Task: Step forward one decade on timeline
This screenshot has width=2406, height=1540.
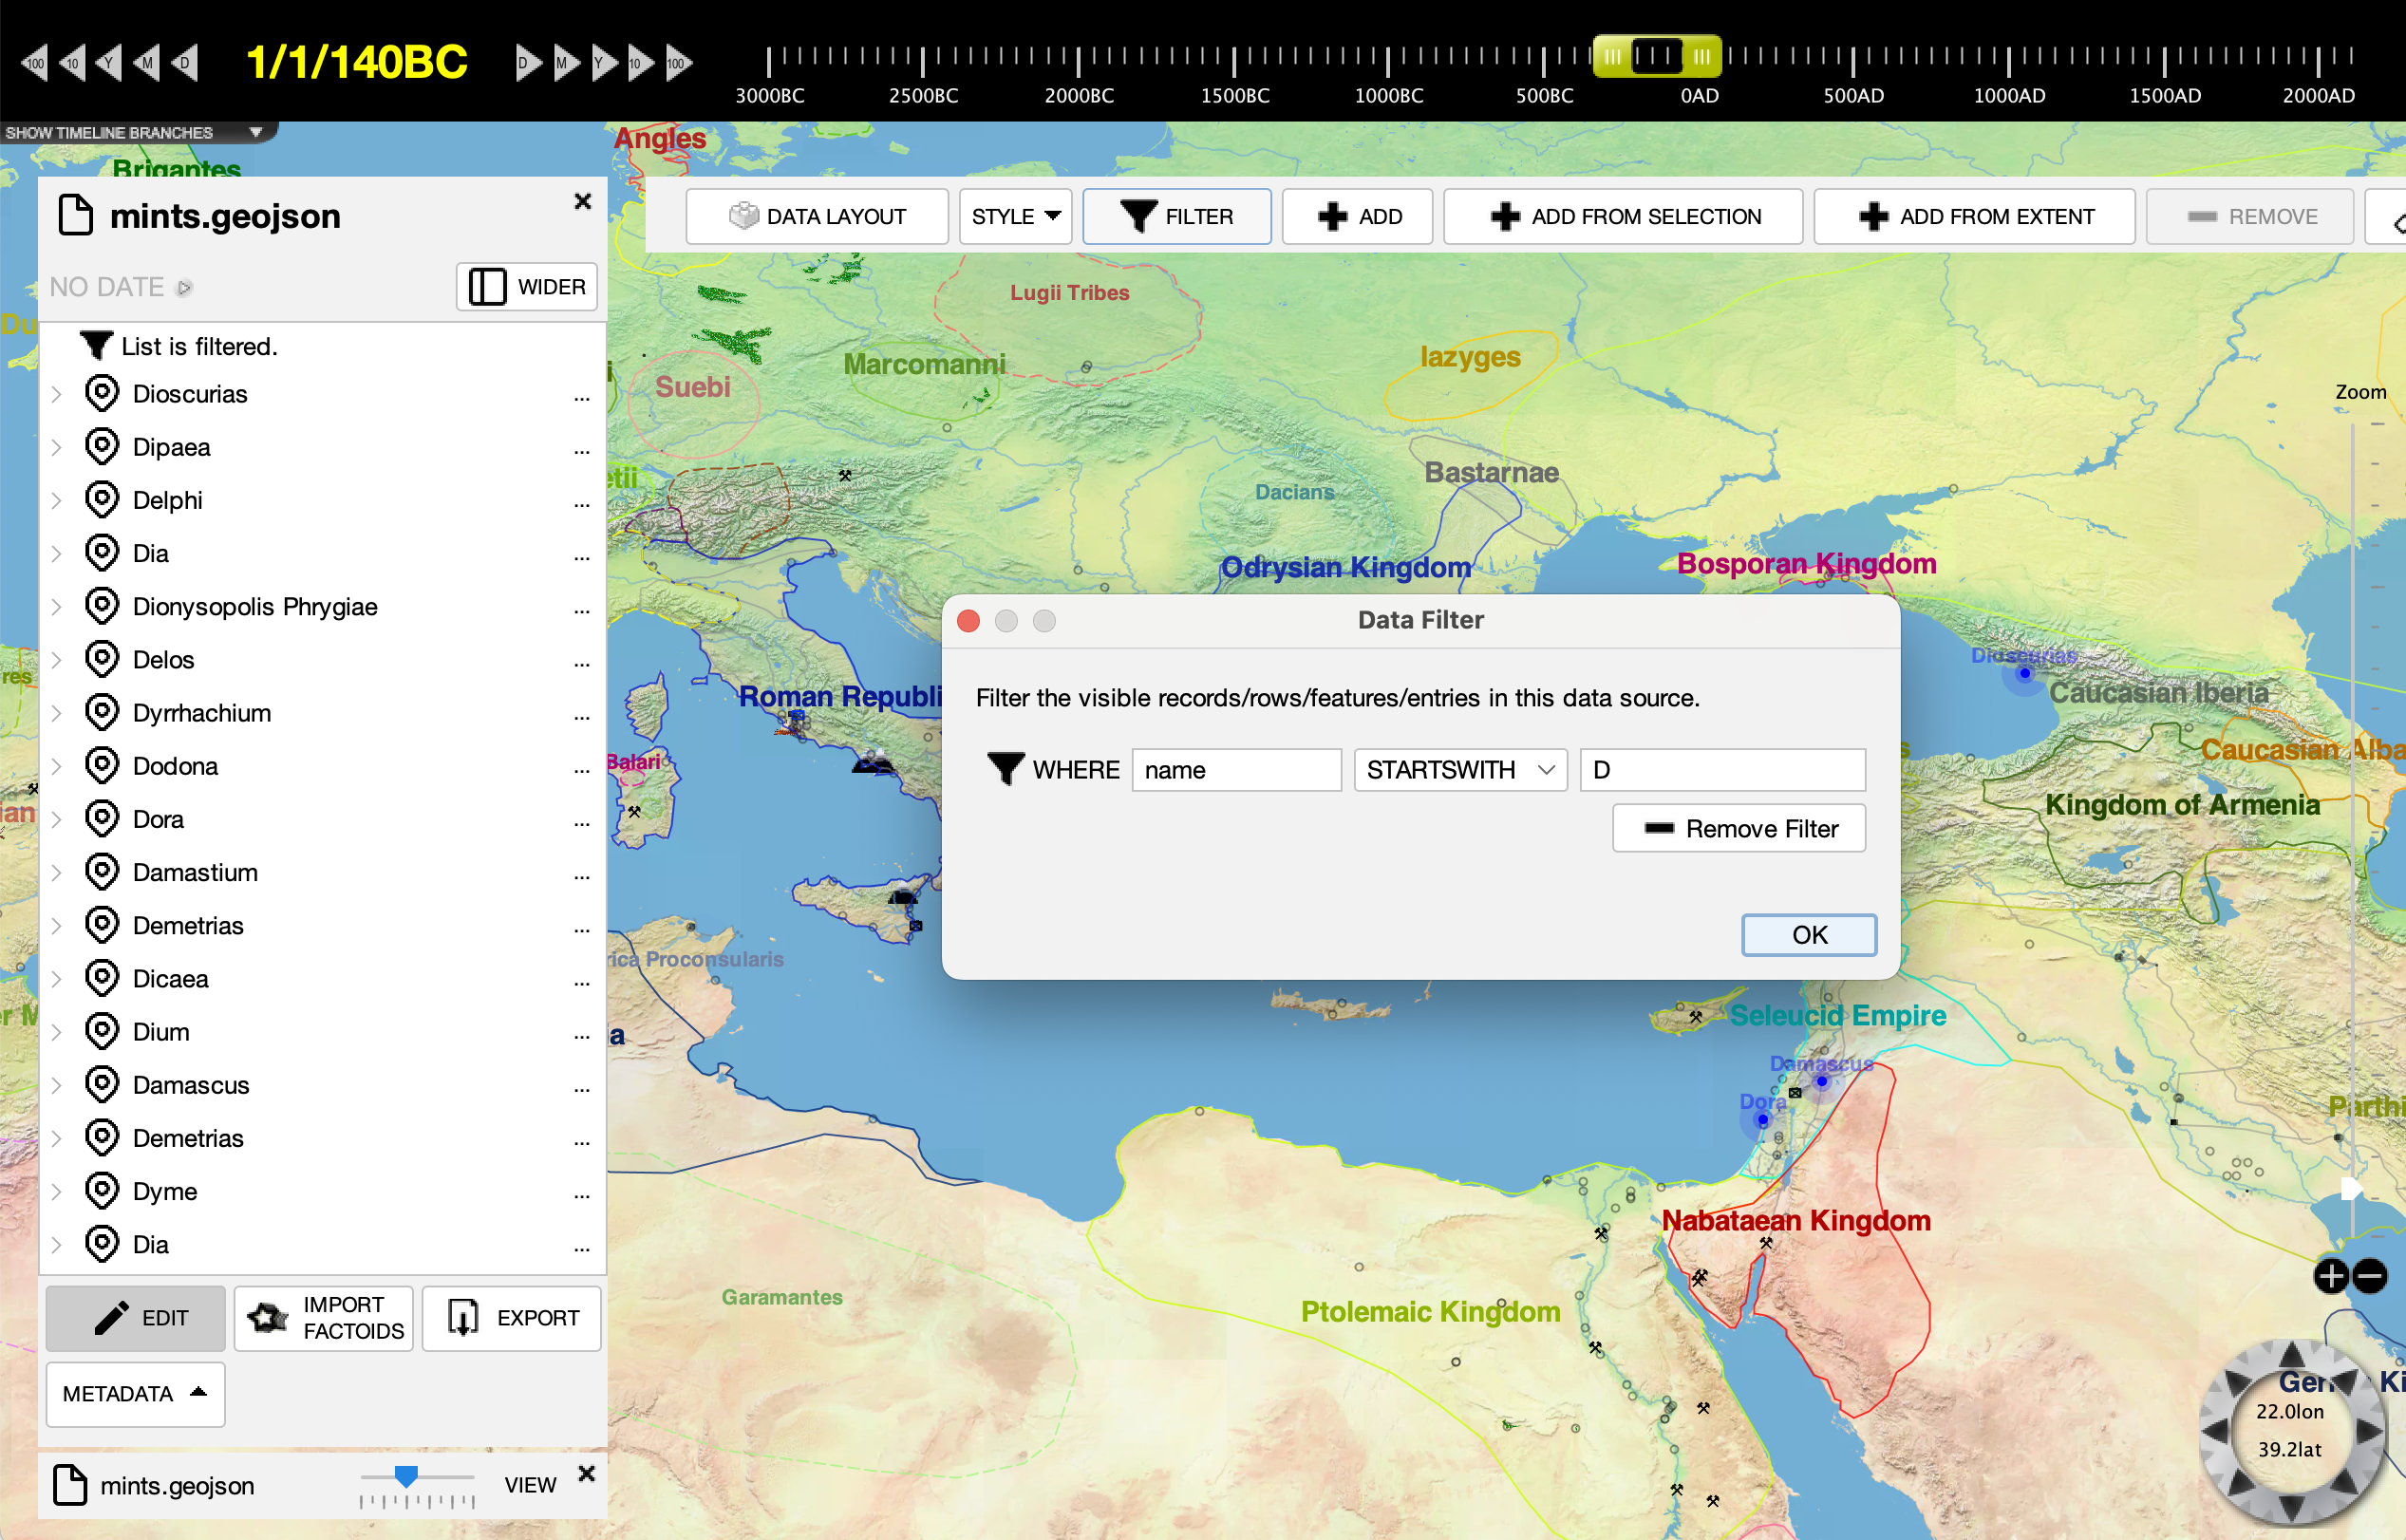Action: click(x=640, y=63)
